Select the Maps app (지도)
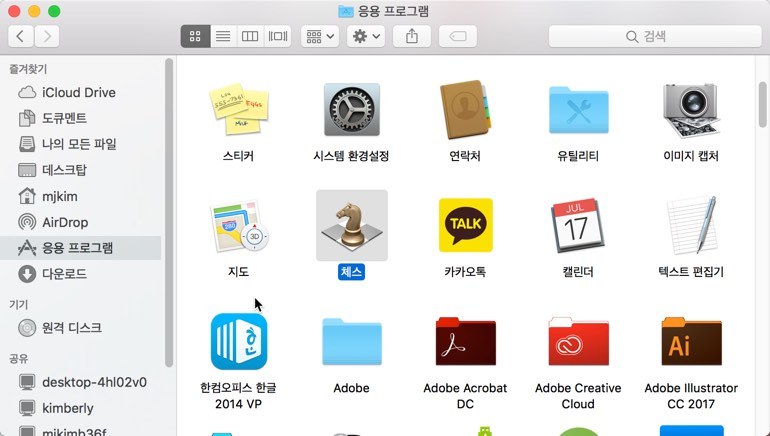This screenshot has width=770, height=436. pyautogui.click(x=239, y=225)
